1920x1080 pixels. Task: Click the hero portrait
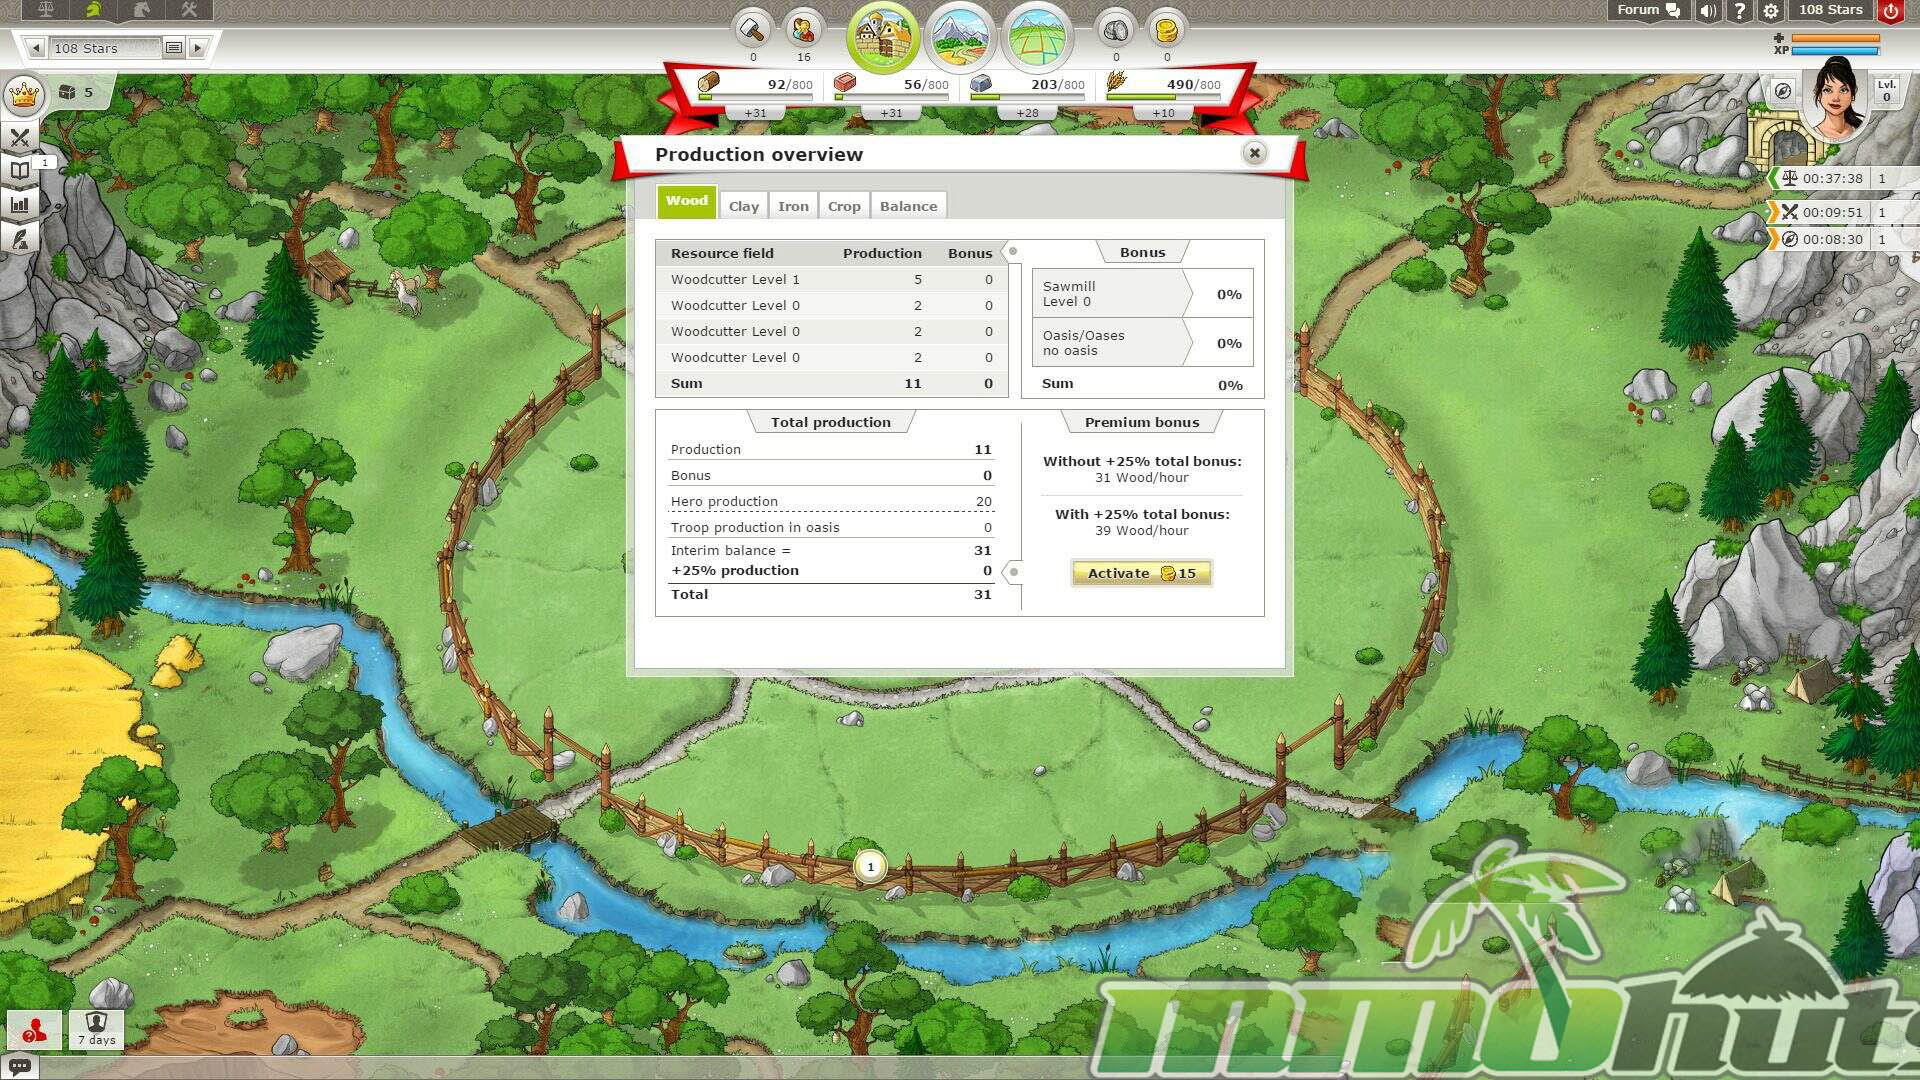point(1836,100)
